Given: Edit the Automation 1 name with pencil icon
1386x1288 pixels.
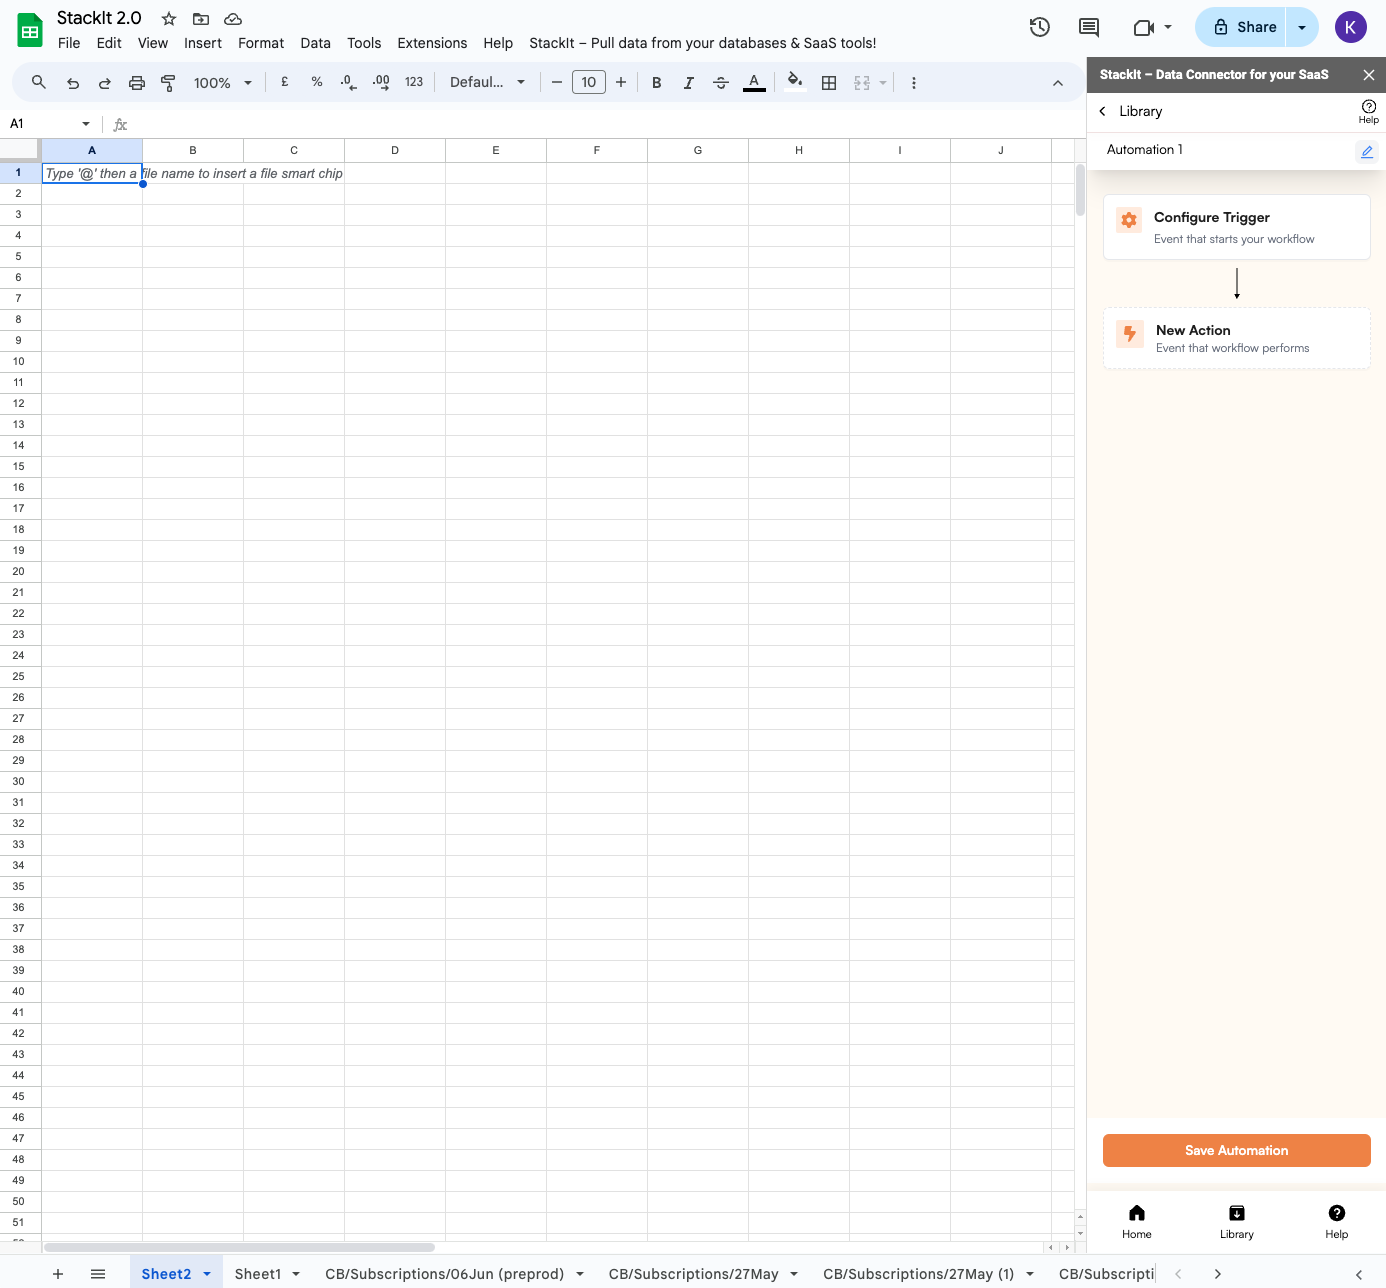Looking at the screenshot, I should pyautogui.click(x=1367, y=151).
